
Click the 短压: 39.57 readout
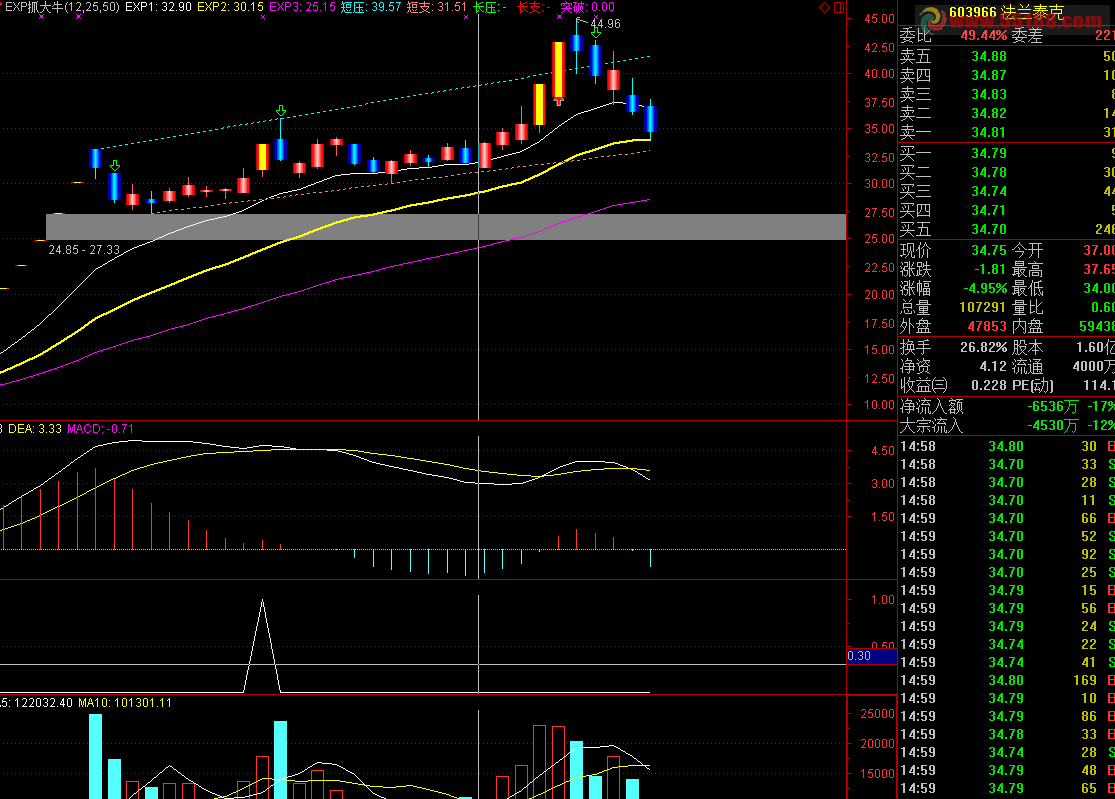[370, 7]
